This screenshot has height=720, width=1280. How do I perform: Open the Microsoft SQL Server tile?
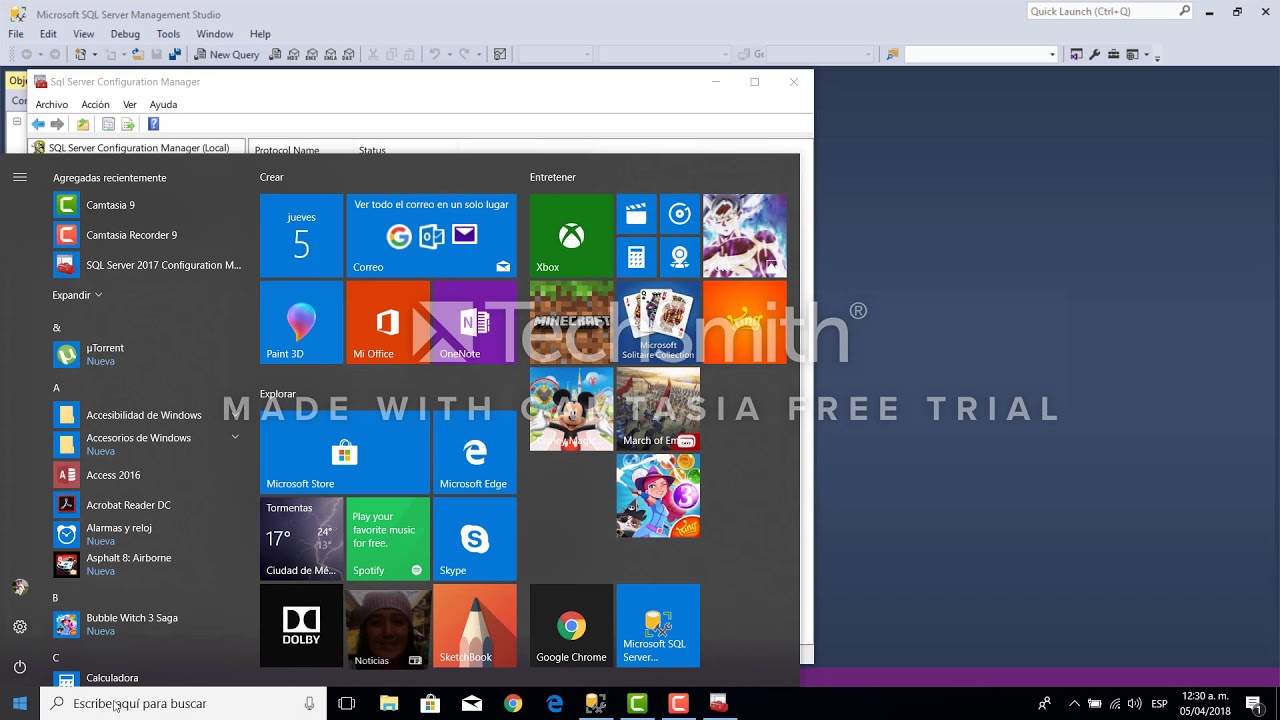point(658,626)
